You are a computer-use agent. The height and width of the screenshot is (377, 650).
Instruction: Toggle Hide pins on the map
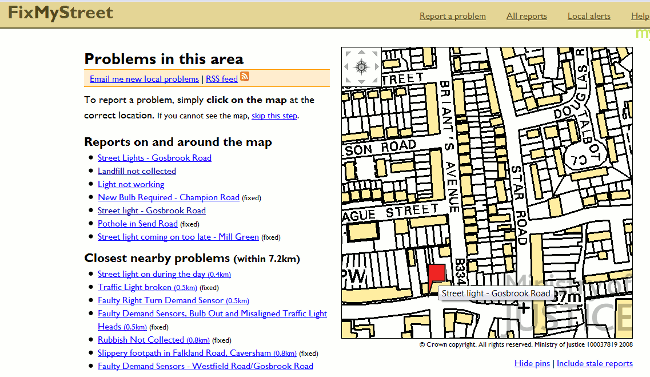[532, 363]
